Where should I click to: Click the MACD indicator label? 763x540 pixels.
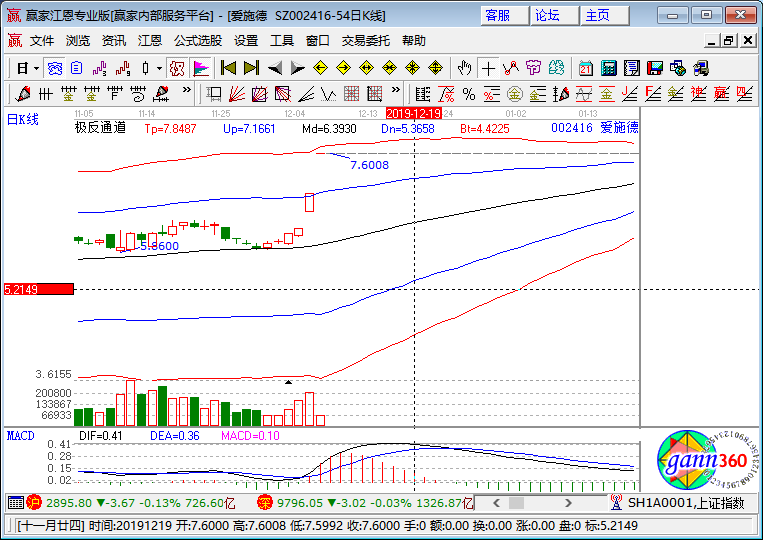pyautogui.click(x=20, y=436)
